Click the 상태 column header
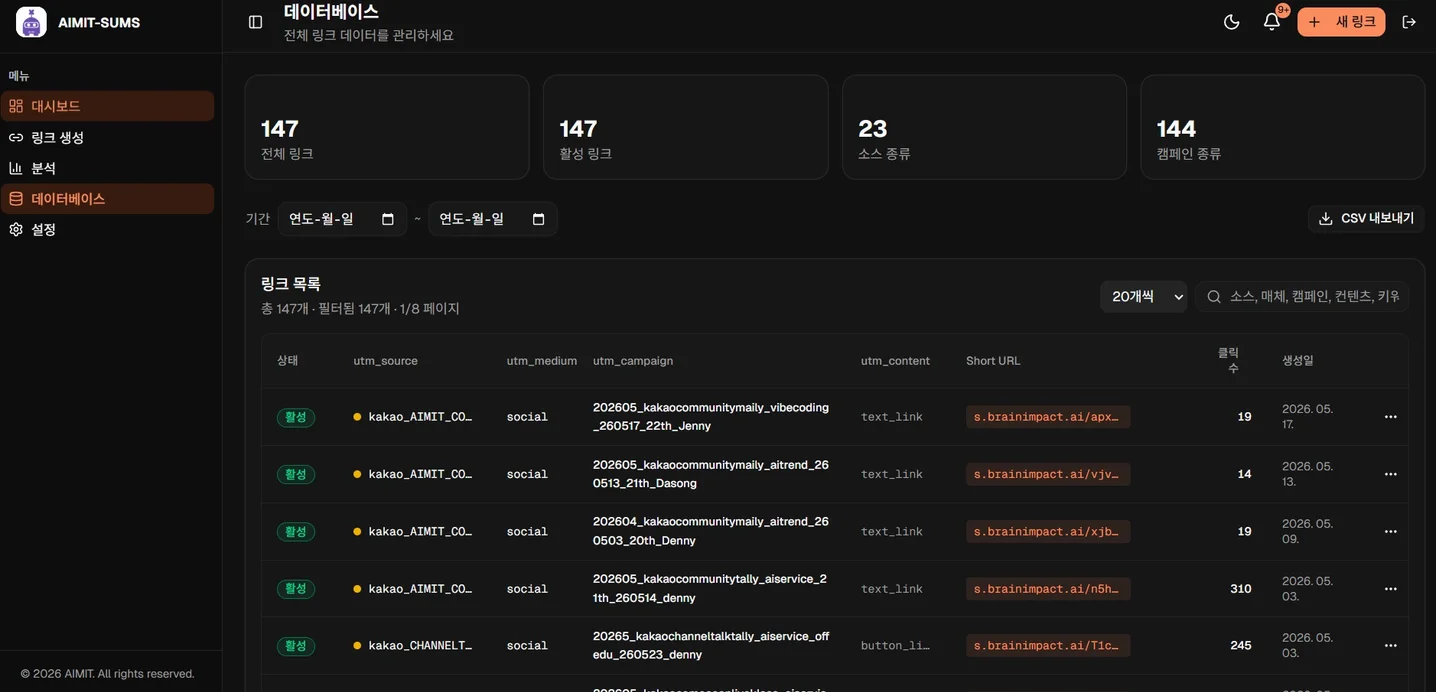 (x=287, y=361)
